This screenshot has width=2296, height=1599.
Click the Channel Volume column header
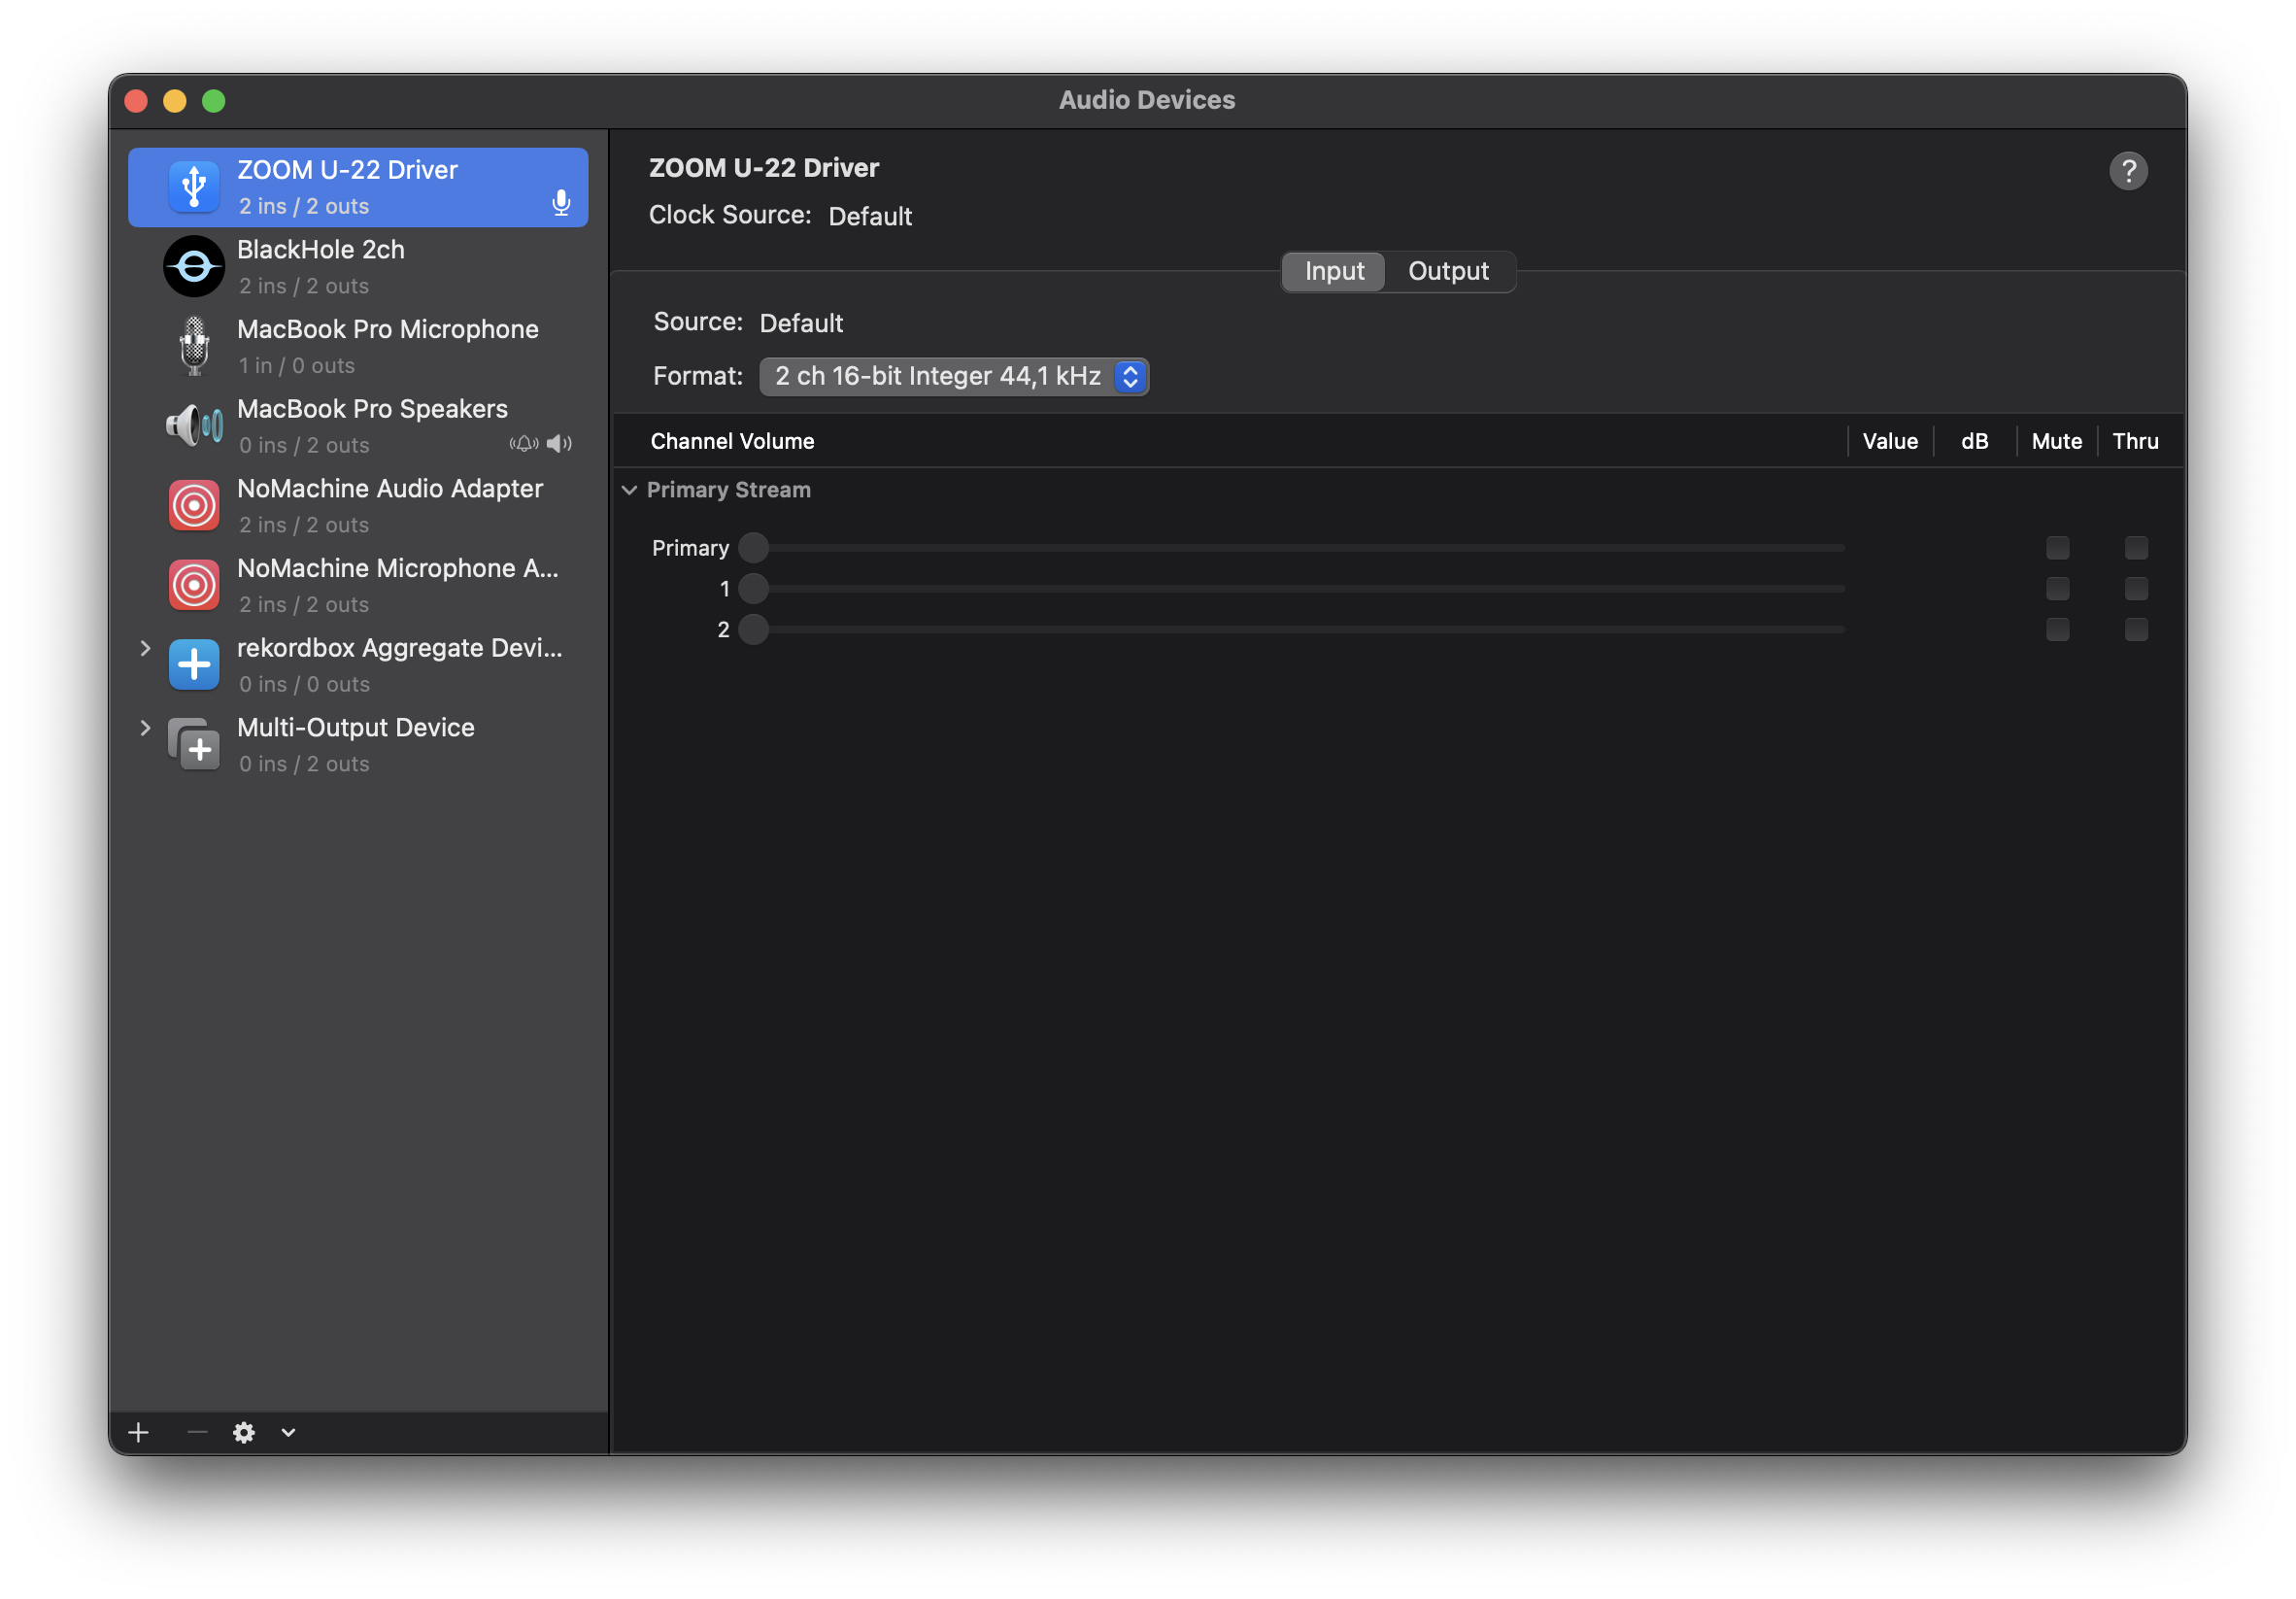732,441
